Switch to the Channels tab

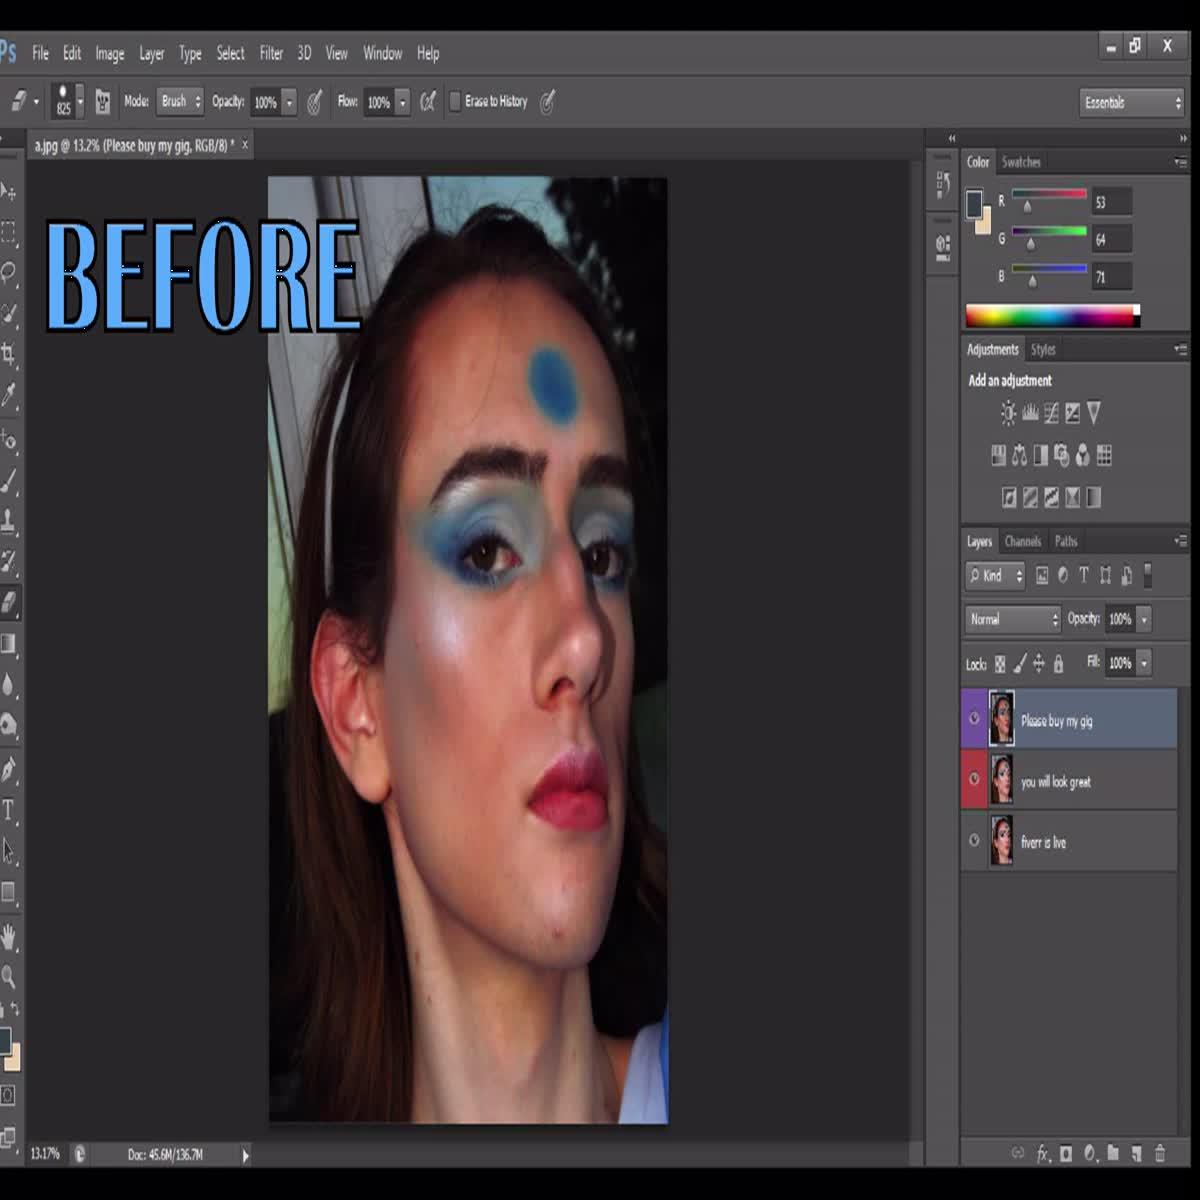pyautogui.click(x=1022, y=541)
